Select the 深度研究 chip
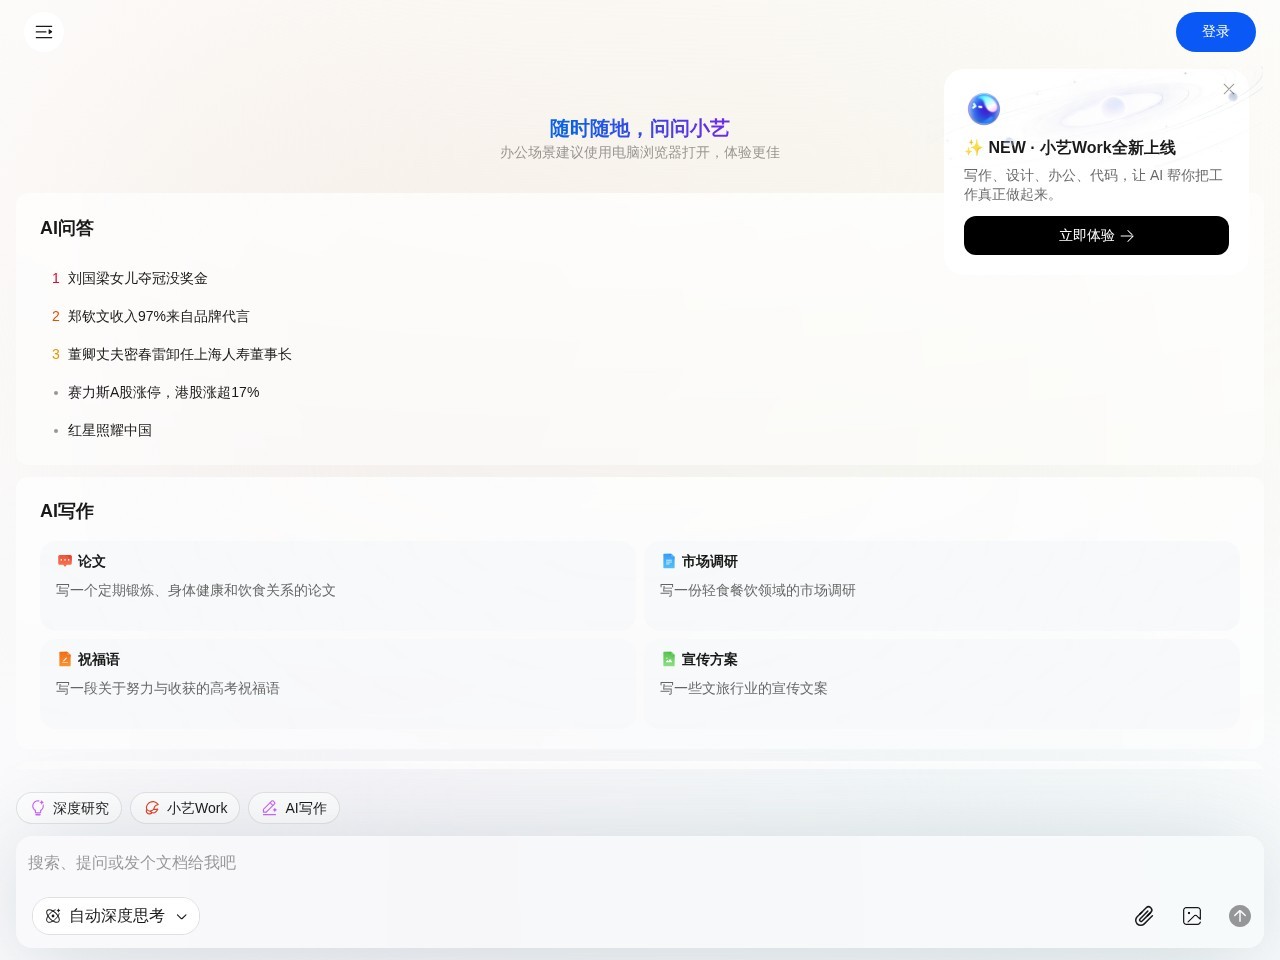This screenshot has height=960, width=1280. (69, 808)
